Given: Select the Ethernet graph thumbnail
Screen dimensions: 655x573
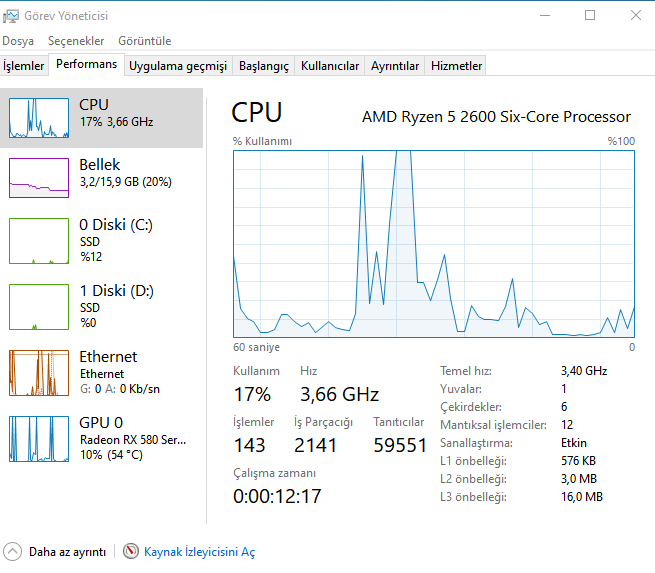Looking at the screenshot, I should tap(39, 373).
